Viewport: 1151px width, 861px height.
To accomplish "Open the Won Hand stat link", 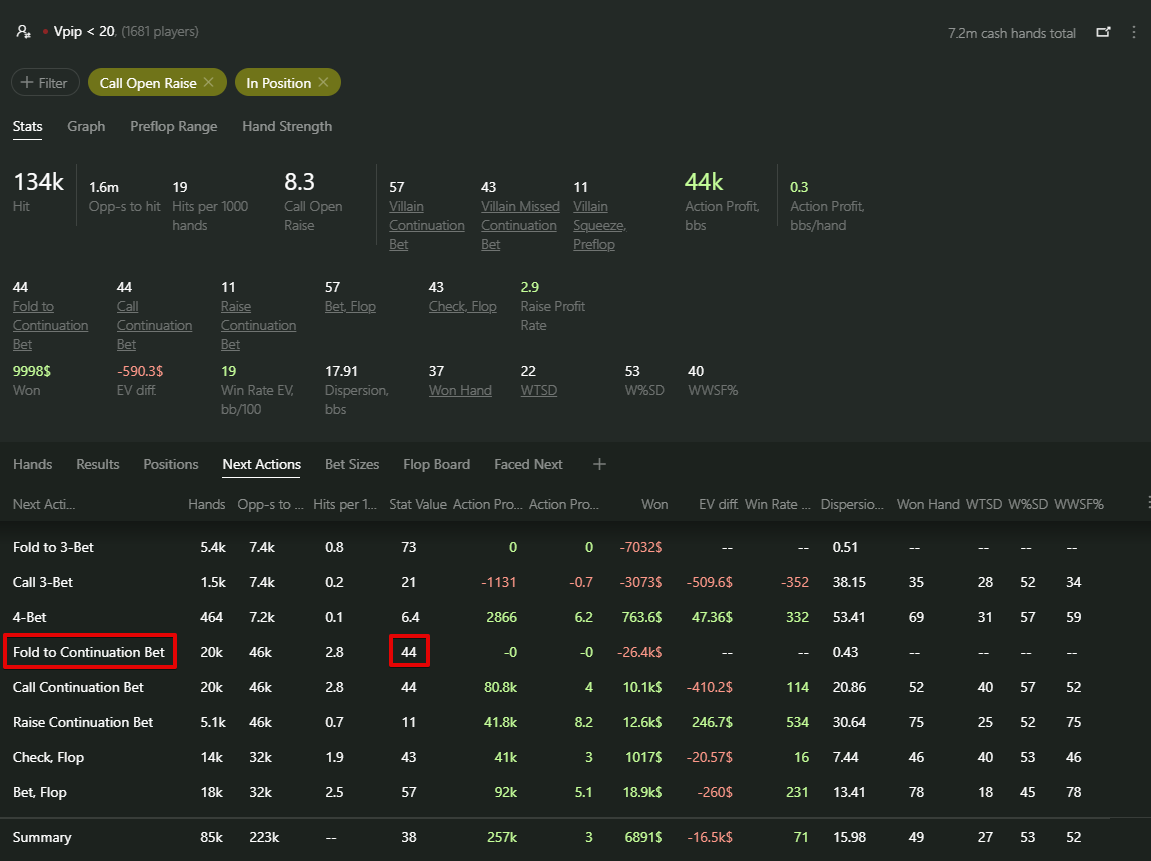I will coord(460,390).
